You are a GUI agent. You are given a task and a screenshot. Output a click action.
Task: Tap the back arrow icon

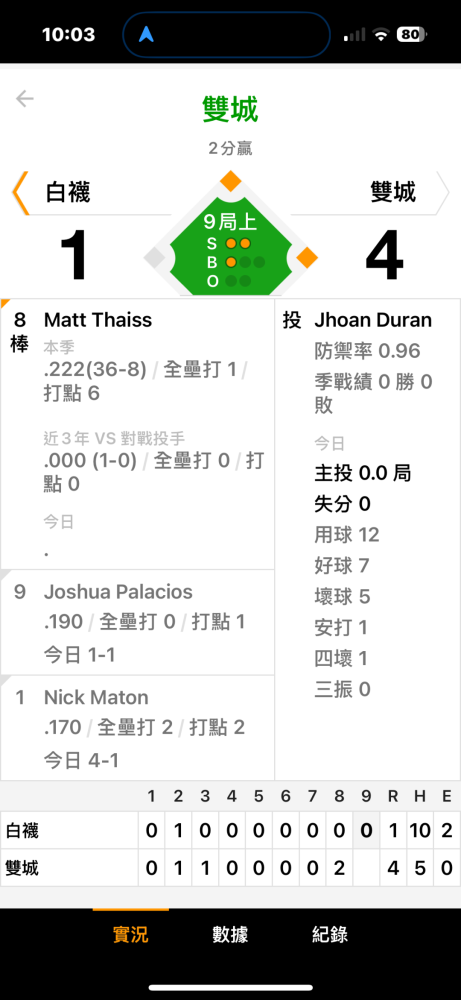point(25,98)
